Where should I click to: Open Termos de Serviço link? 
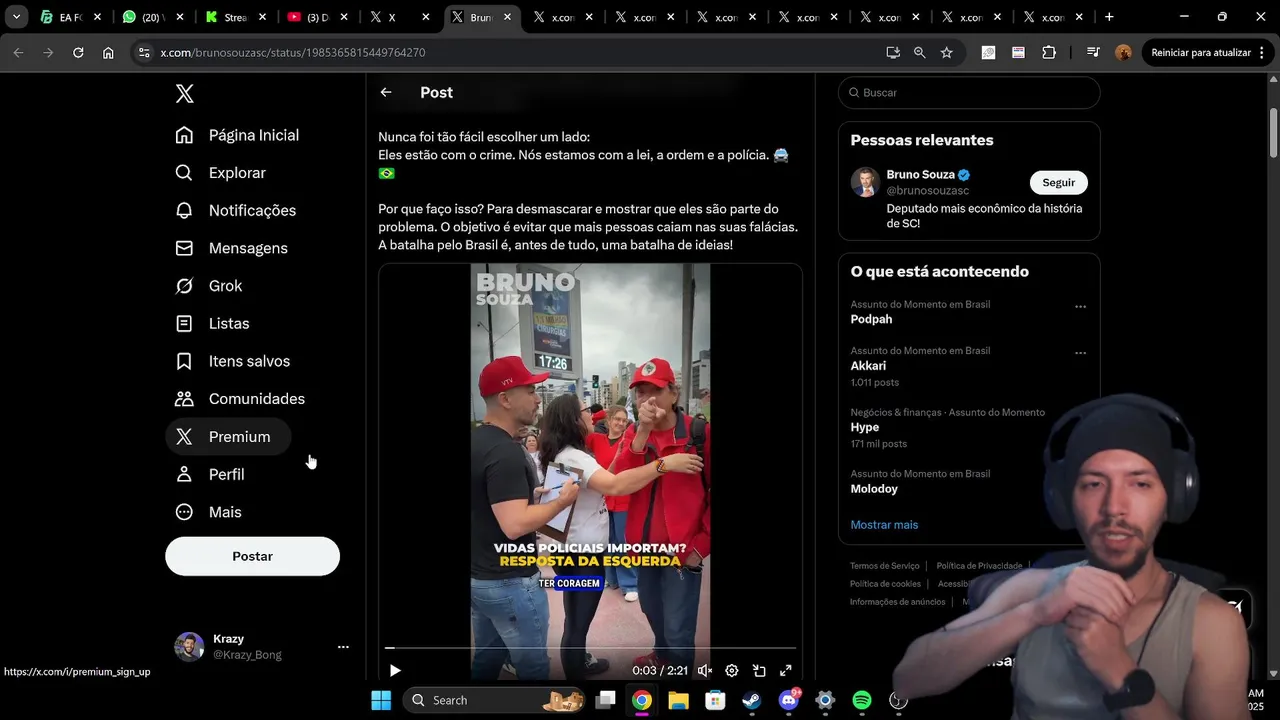tap(885, 566)
